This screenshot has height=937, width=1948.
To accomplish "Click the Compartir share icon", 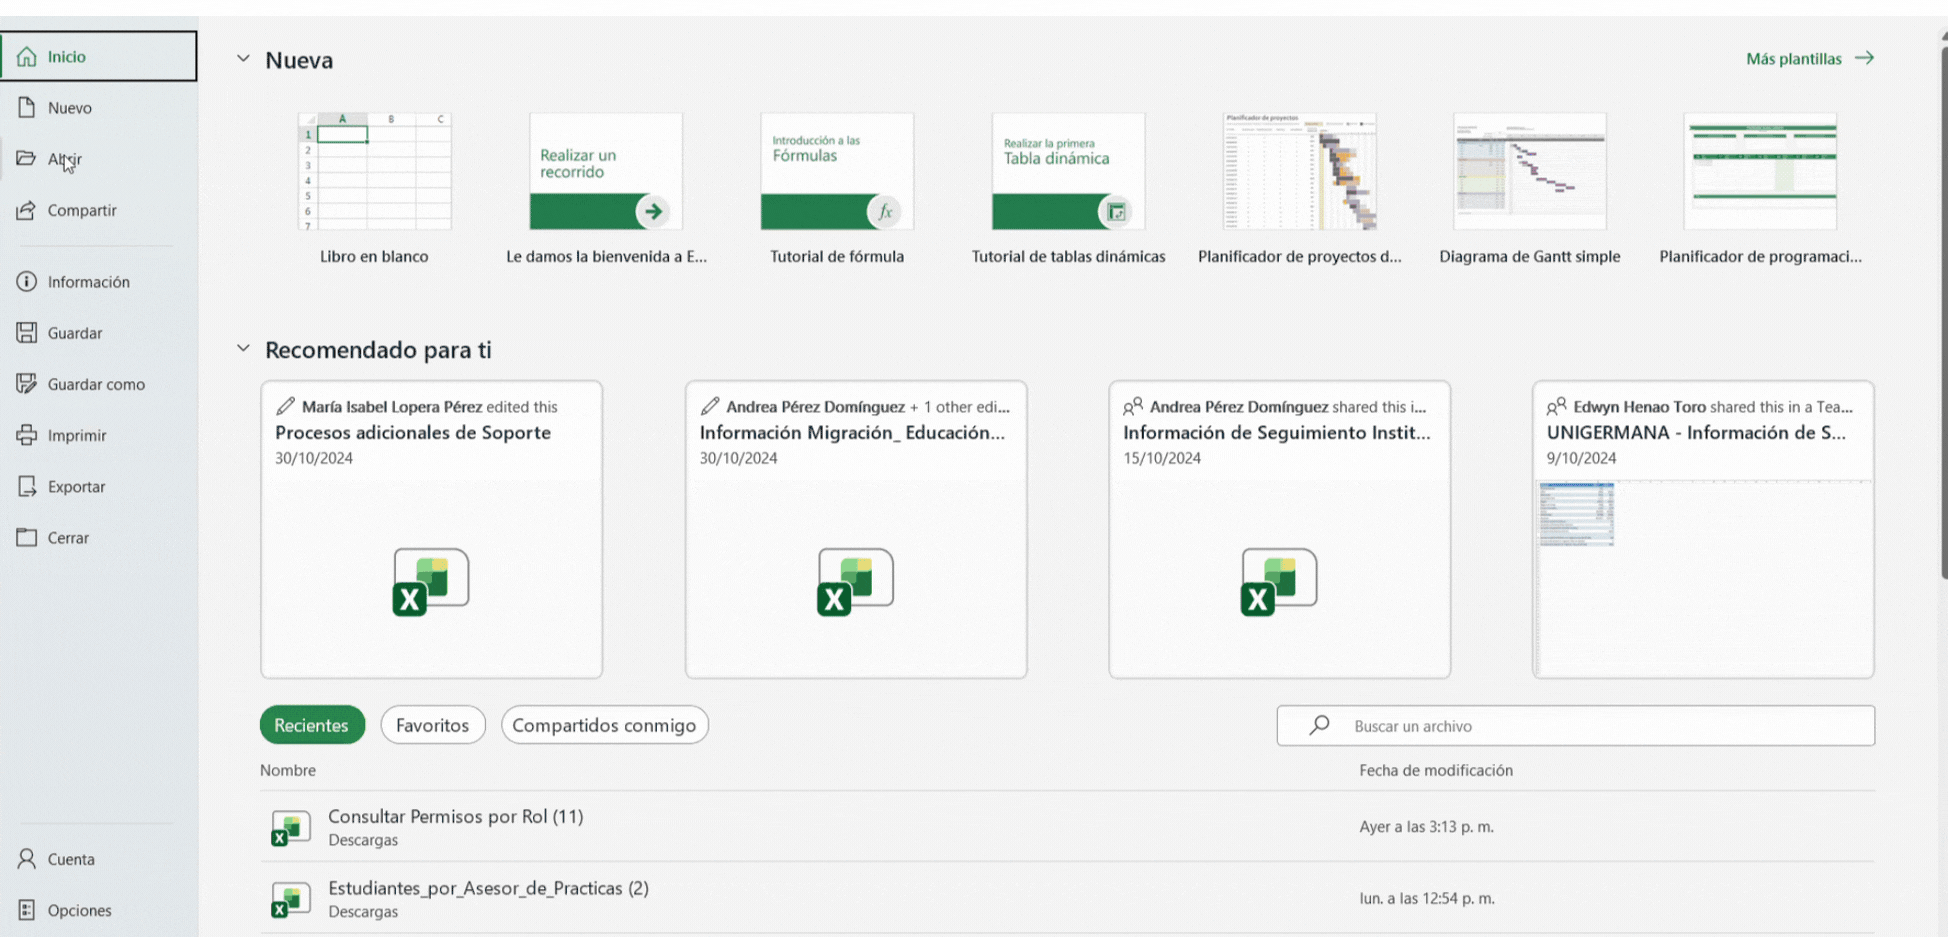I will click(x=27, y=210).
